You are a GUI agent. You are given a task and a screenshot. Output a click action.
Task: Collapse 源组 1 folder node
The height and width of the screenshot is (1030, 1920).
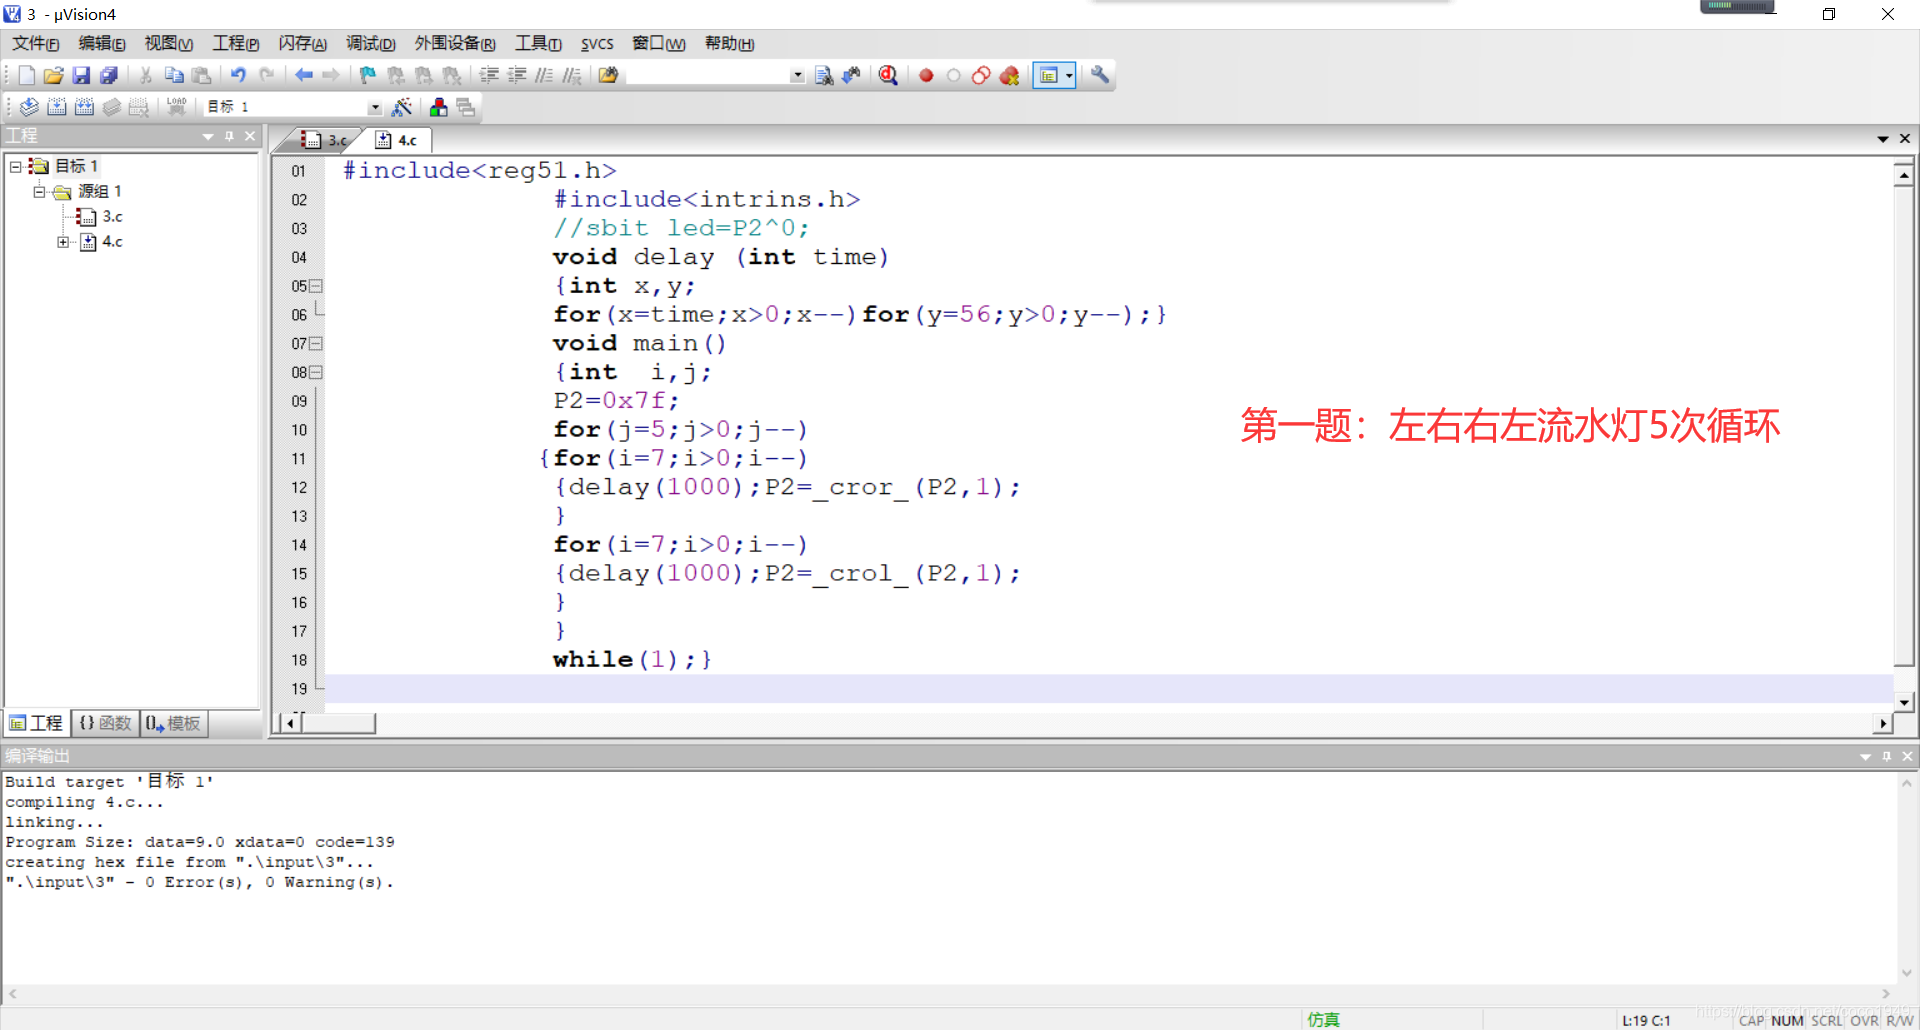[39, 191]
